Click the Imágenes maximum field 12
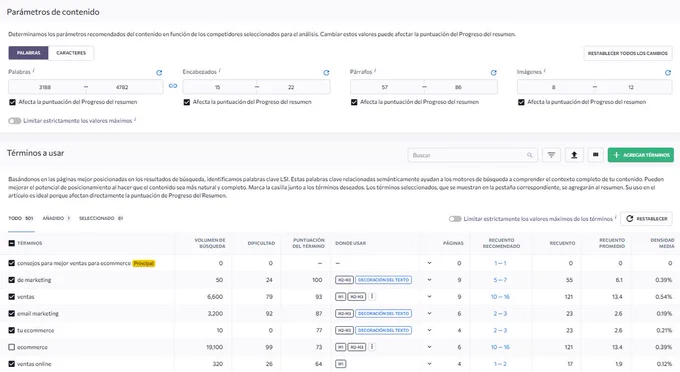 [631, 87]
